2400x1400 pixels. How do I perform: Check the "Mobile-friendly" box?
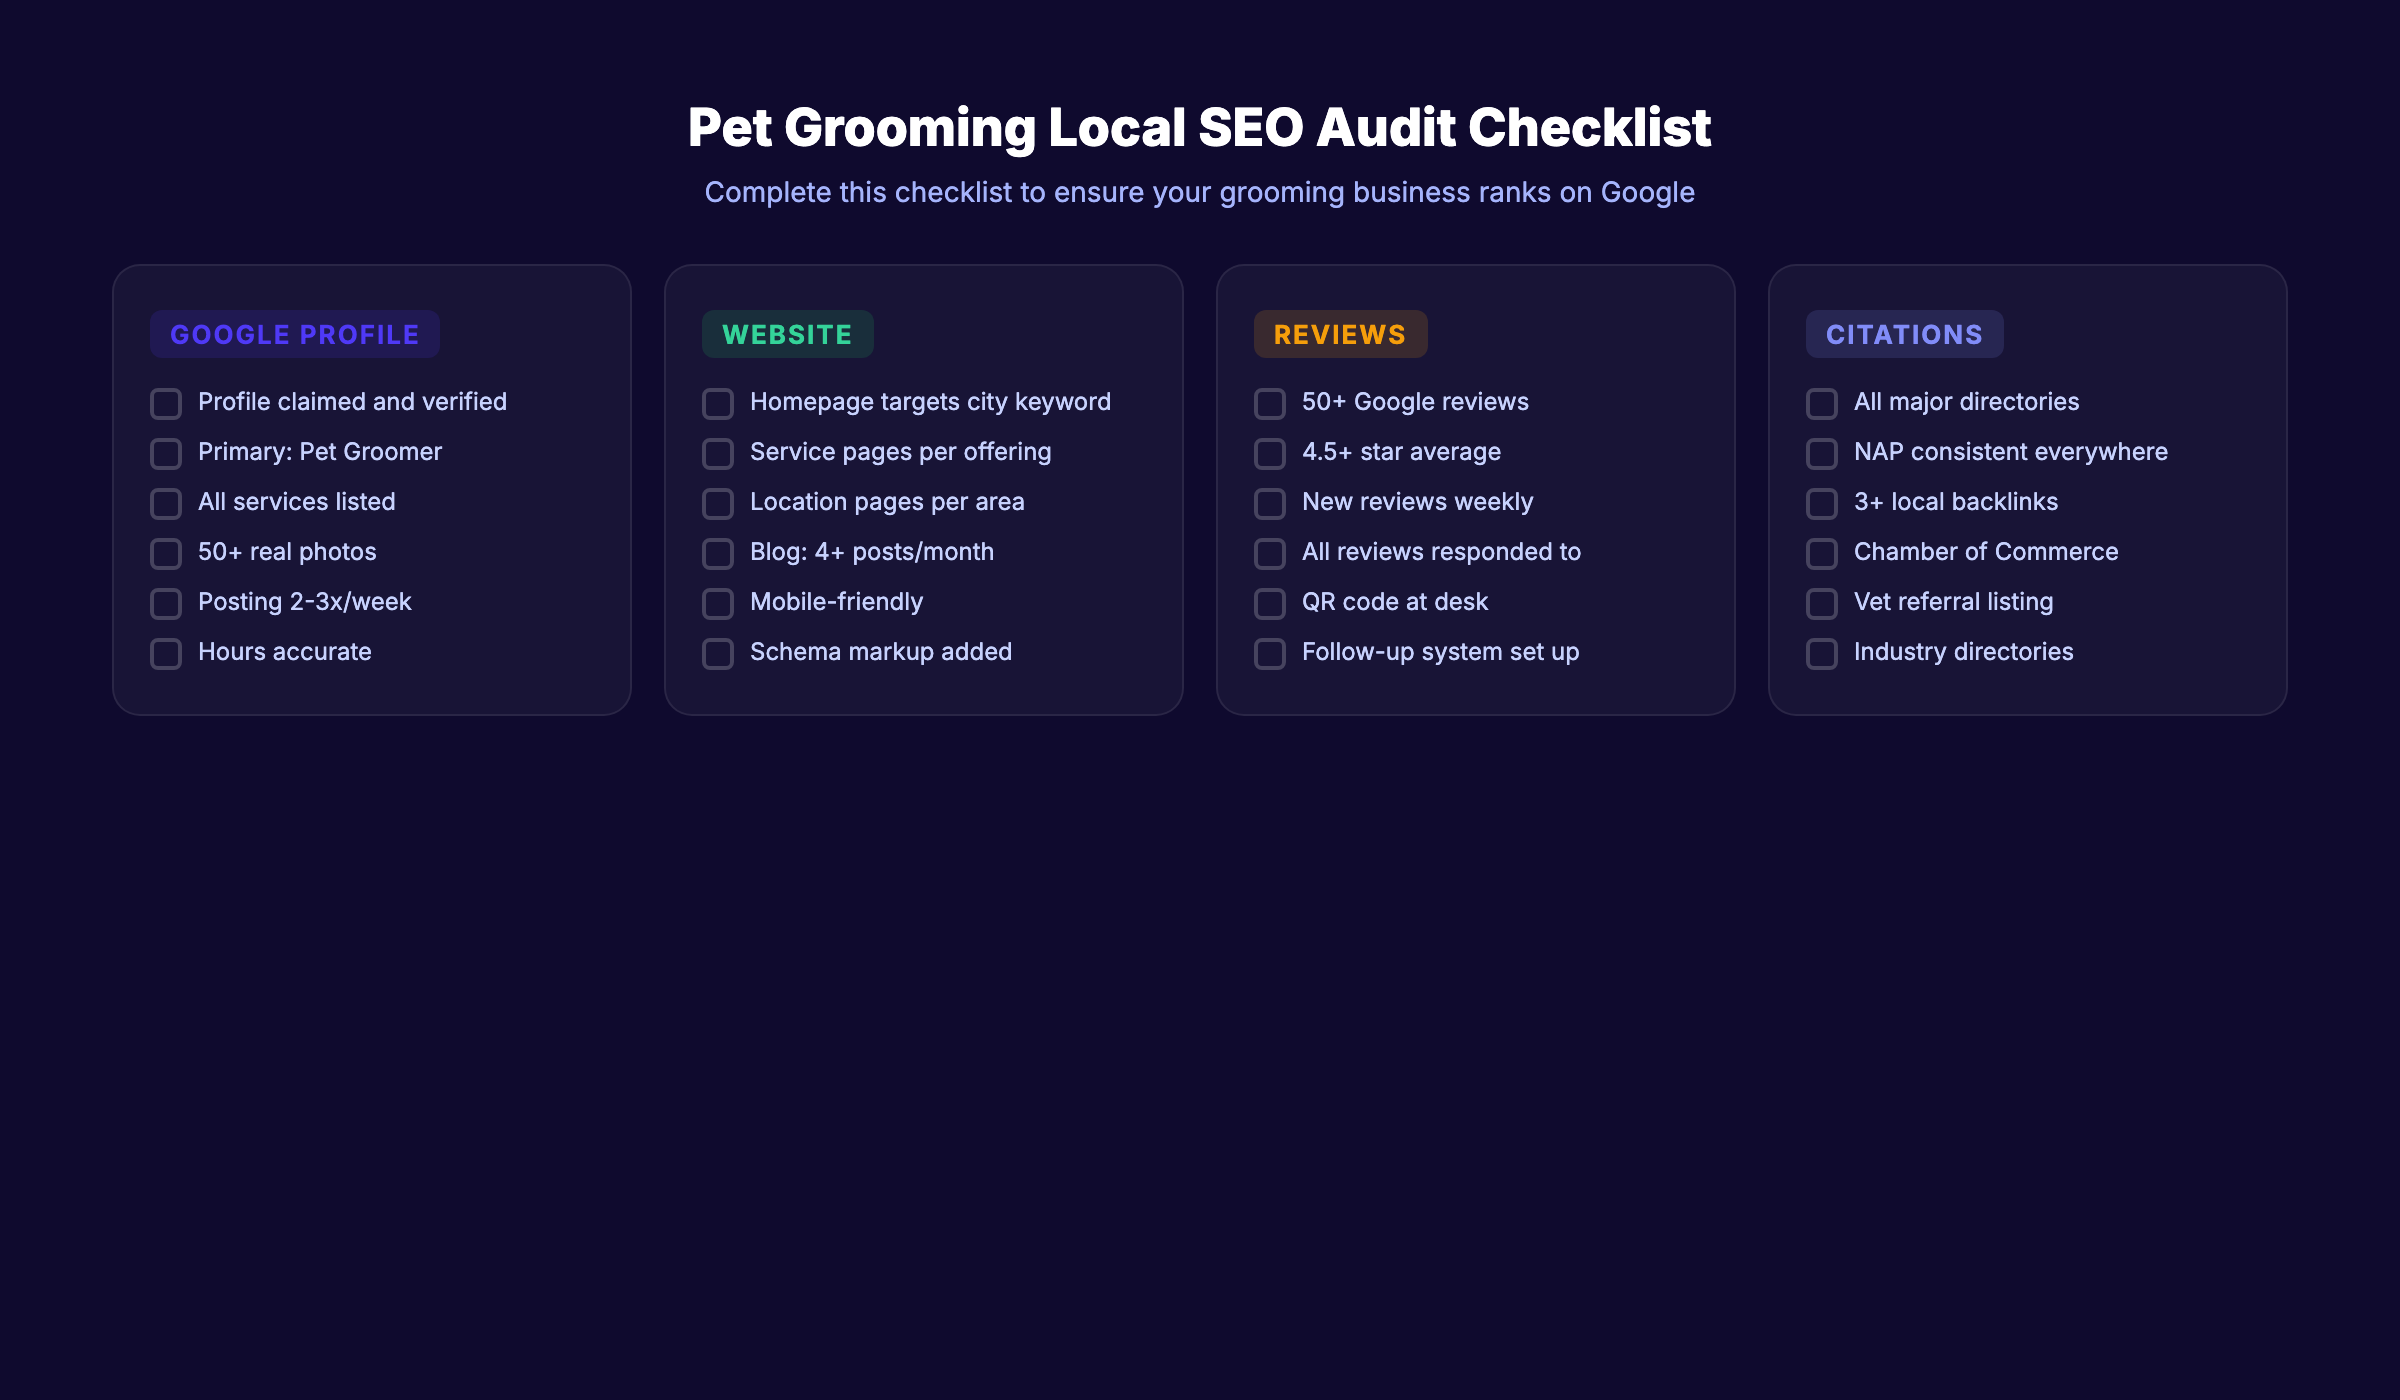717,603
